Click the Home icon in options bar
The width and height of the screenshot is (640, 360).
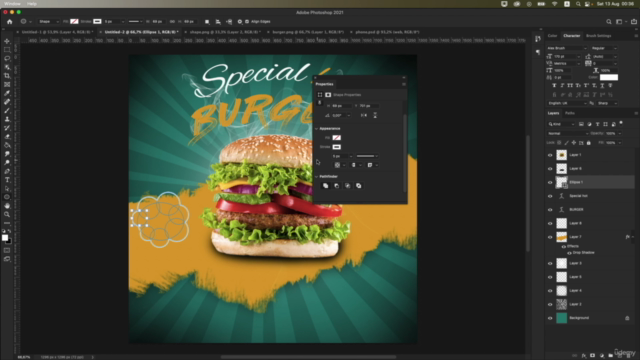point(10,22)
